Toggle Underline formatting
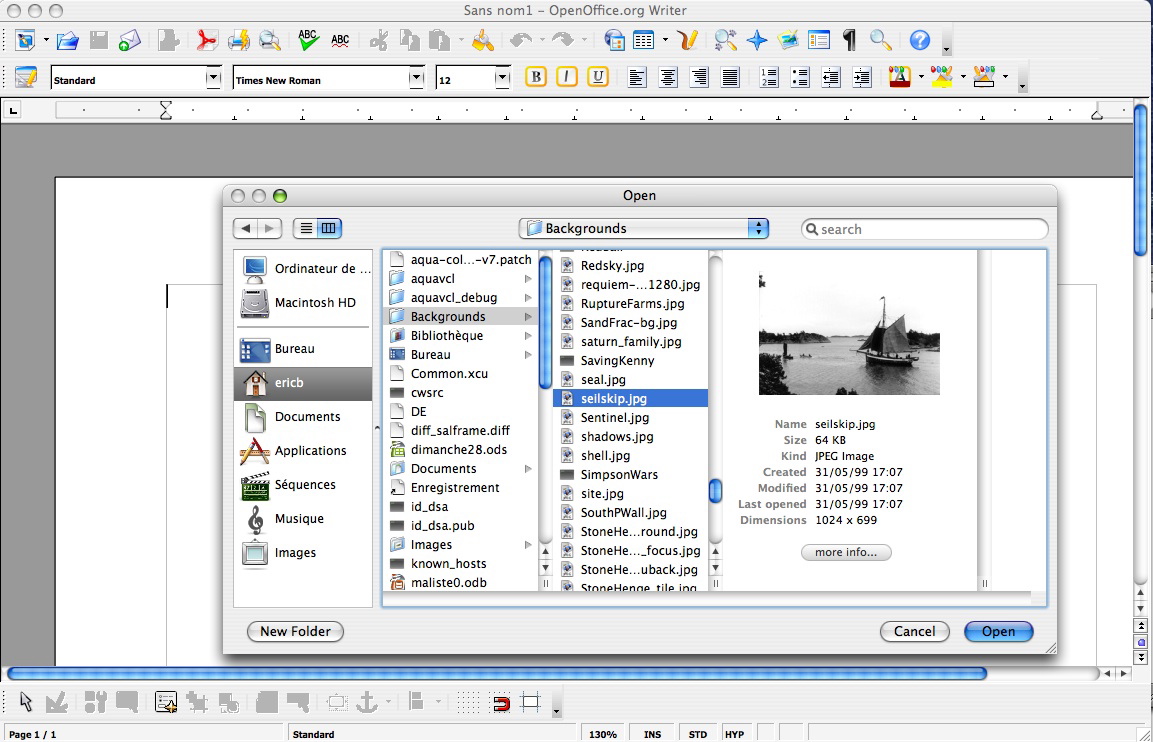1153x742 pixels. 598,76
